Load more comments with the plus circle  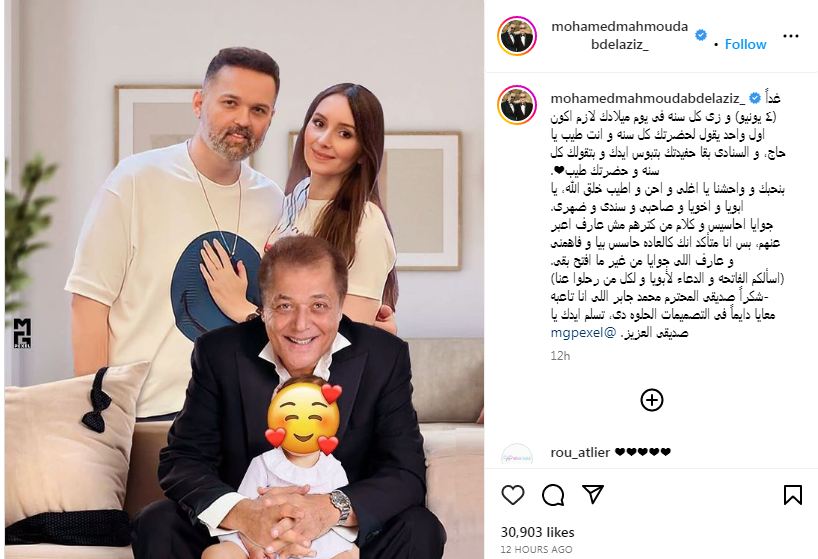click(652, 400)
